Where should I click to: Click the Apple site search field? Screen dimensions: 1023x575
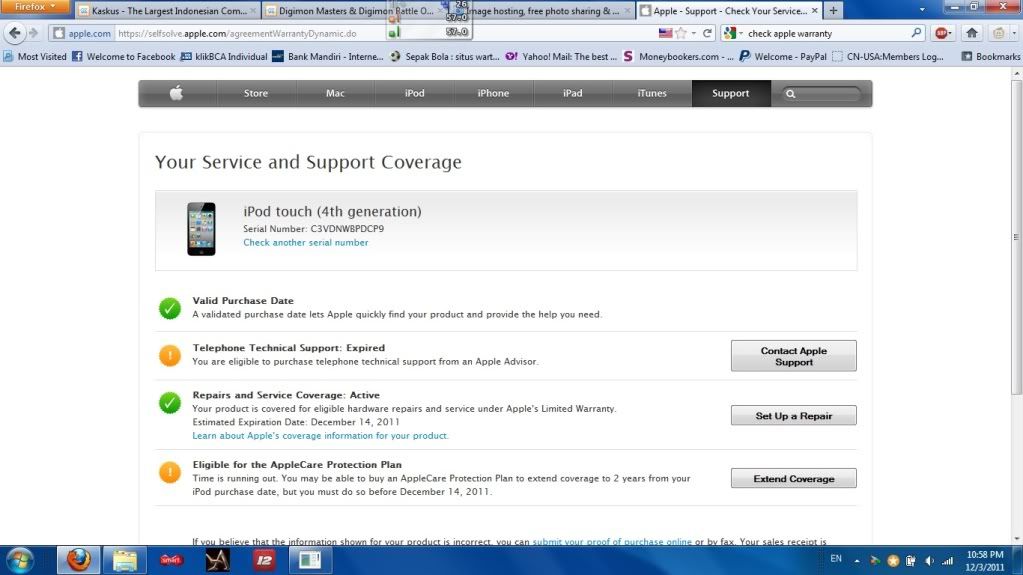[821, 94]
